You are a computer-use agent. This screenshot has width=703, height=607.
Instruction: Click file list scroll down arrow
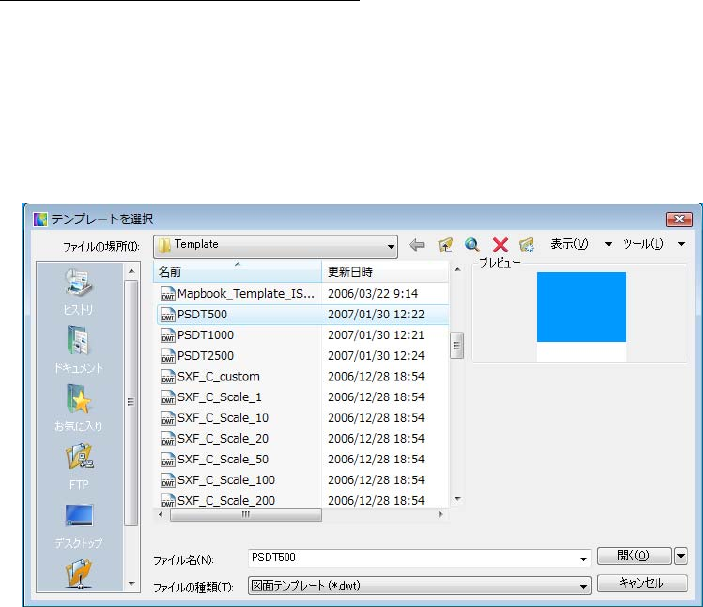pyautogui.click(x=457, y=499)
